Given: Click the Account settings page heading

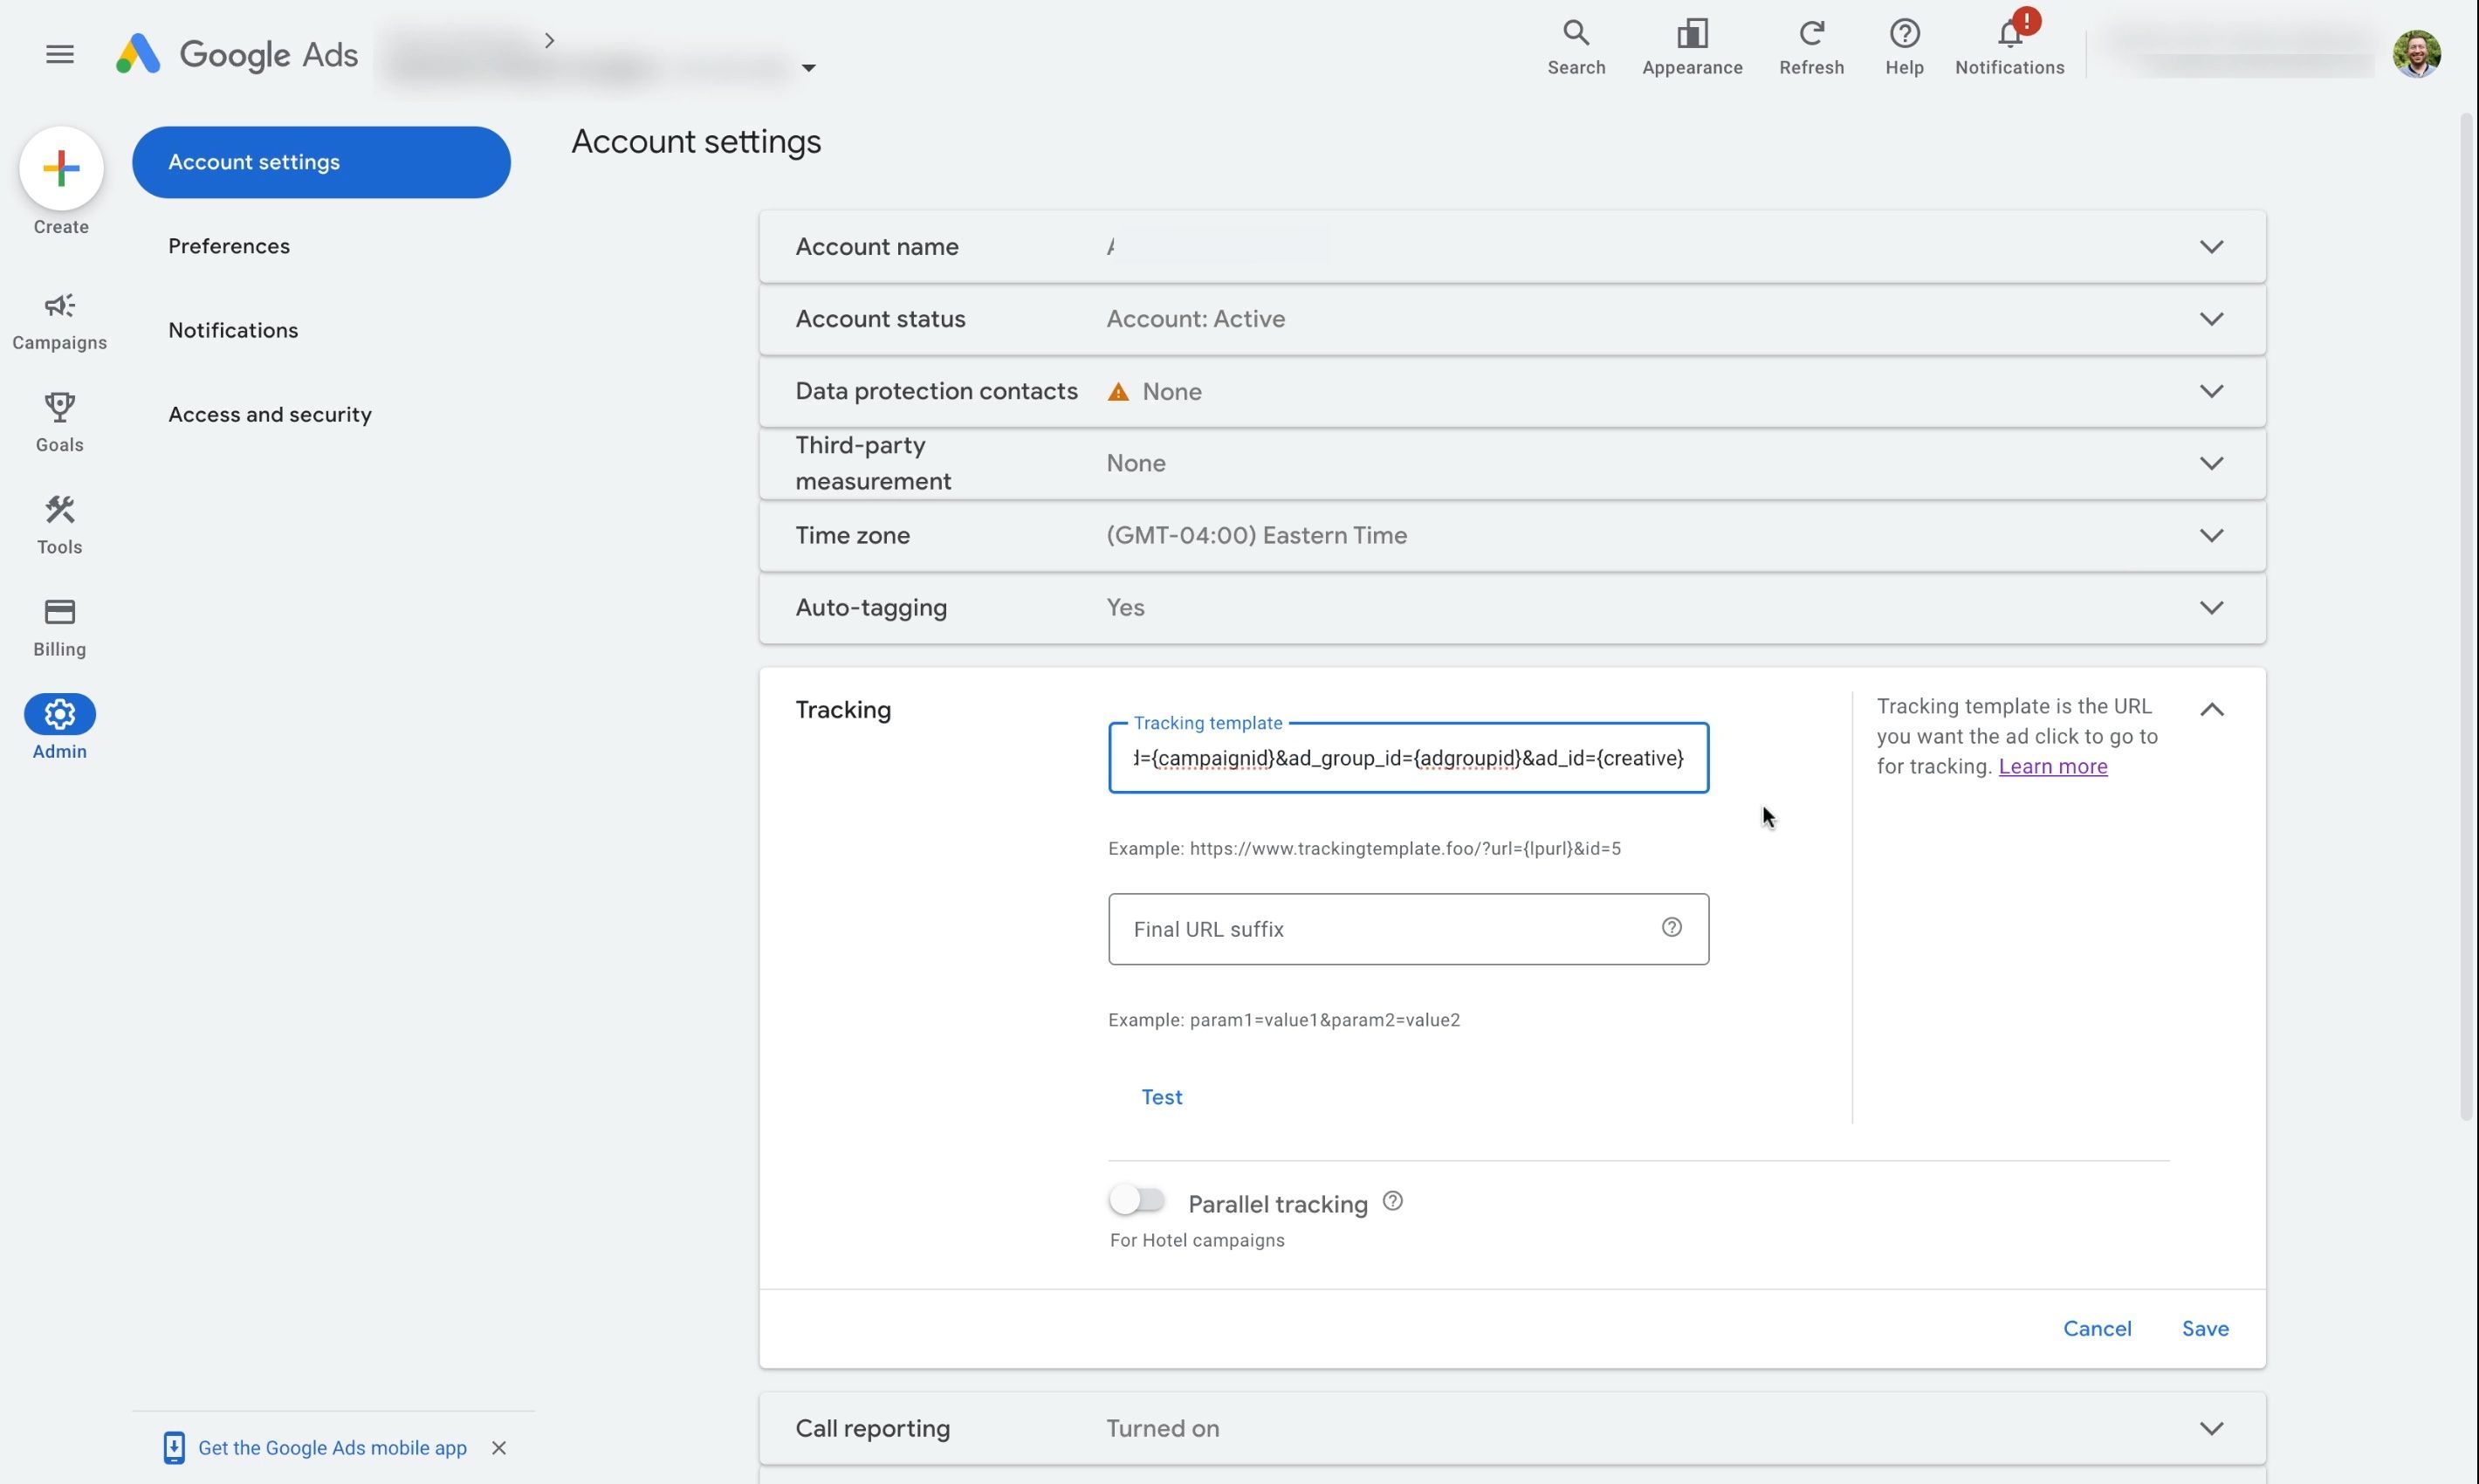Looking at the screenshot, I should 696,141.
